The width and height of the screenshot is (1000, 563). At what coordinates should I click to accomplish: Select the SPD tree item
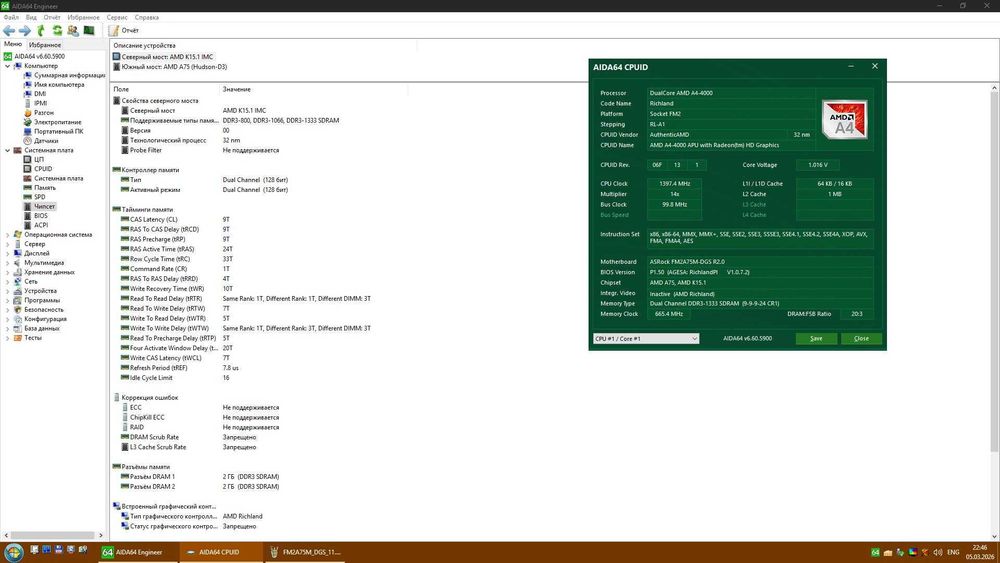(40, 197)
